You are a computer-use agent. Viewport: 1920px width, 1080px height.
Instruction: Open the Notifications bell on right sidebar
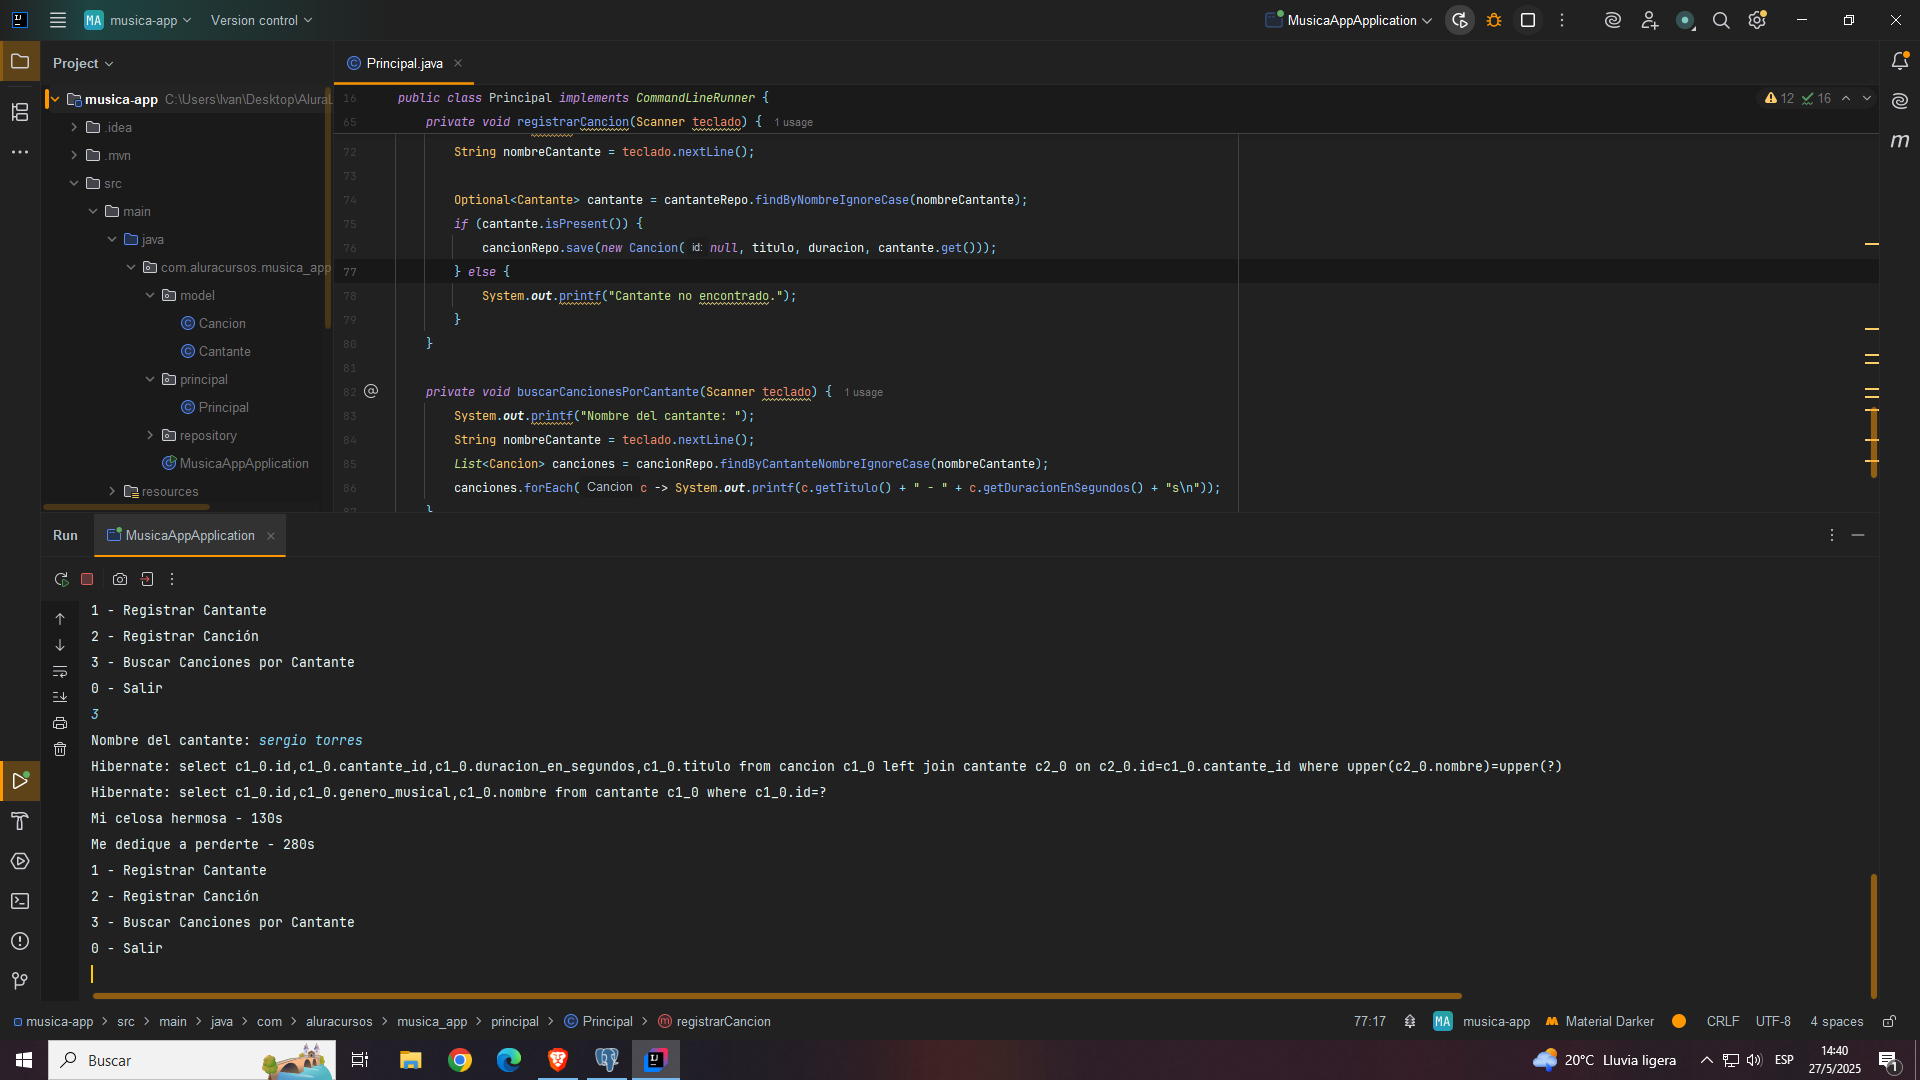tap(1900, 61)
